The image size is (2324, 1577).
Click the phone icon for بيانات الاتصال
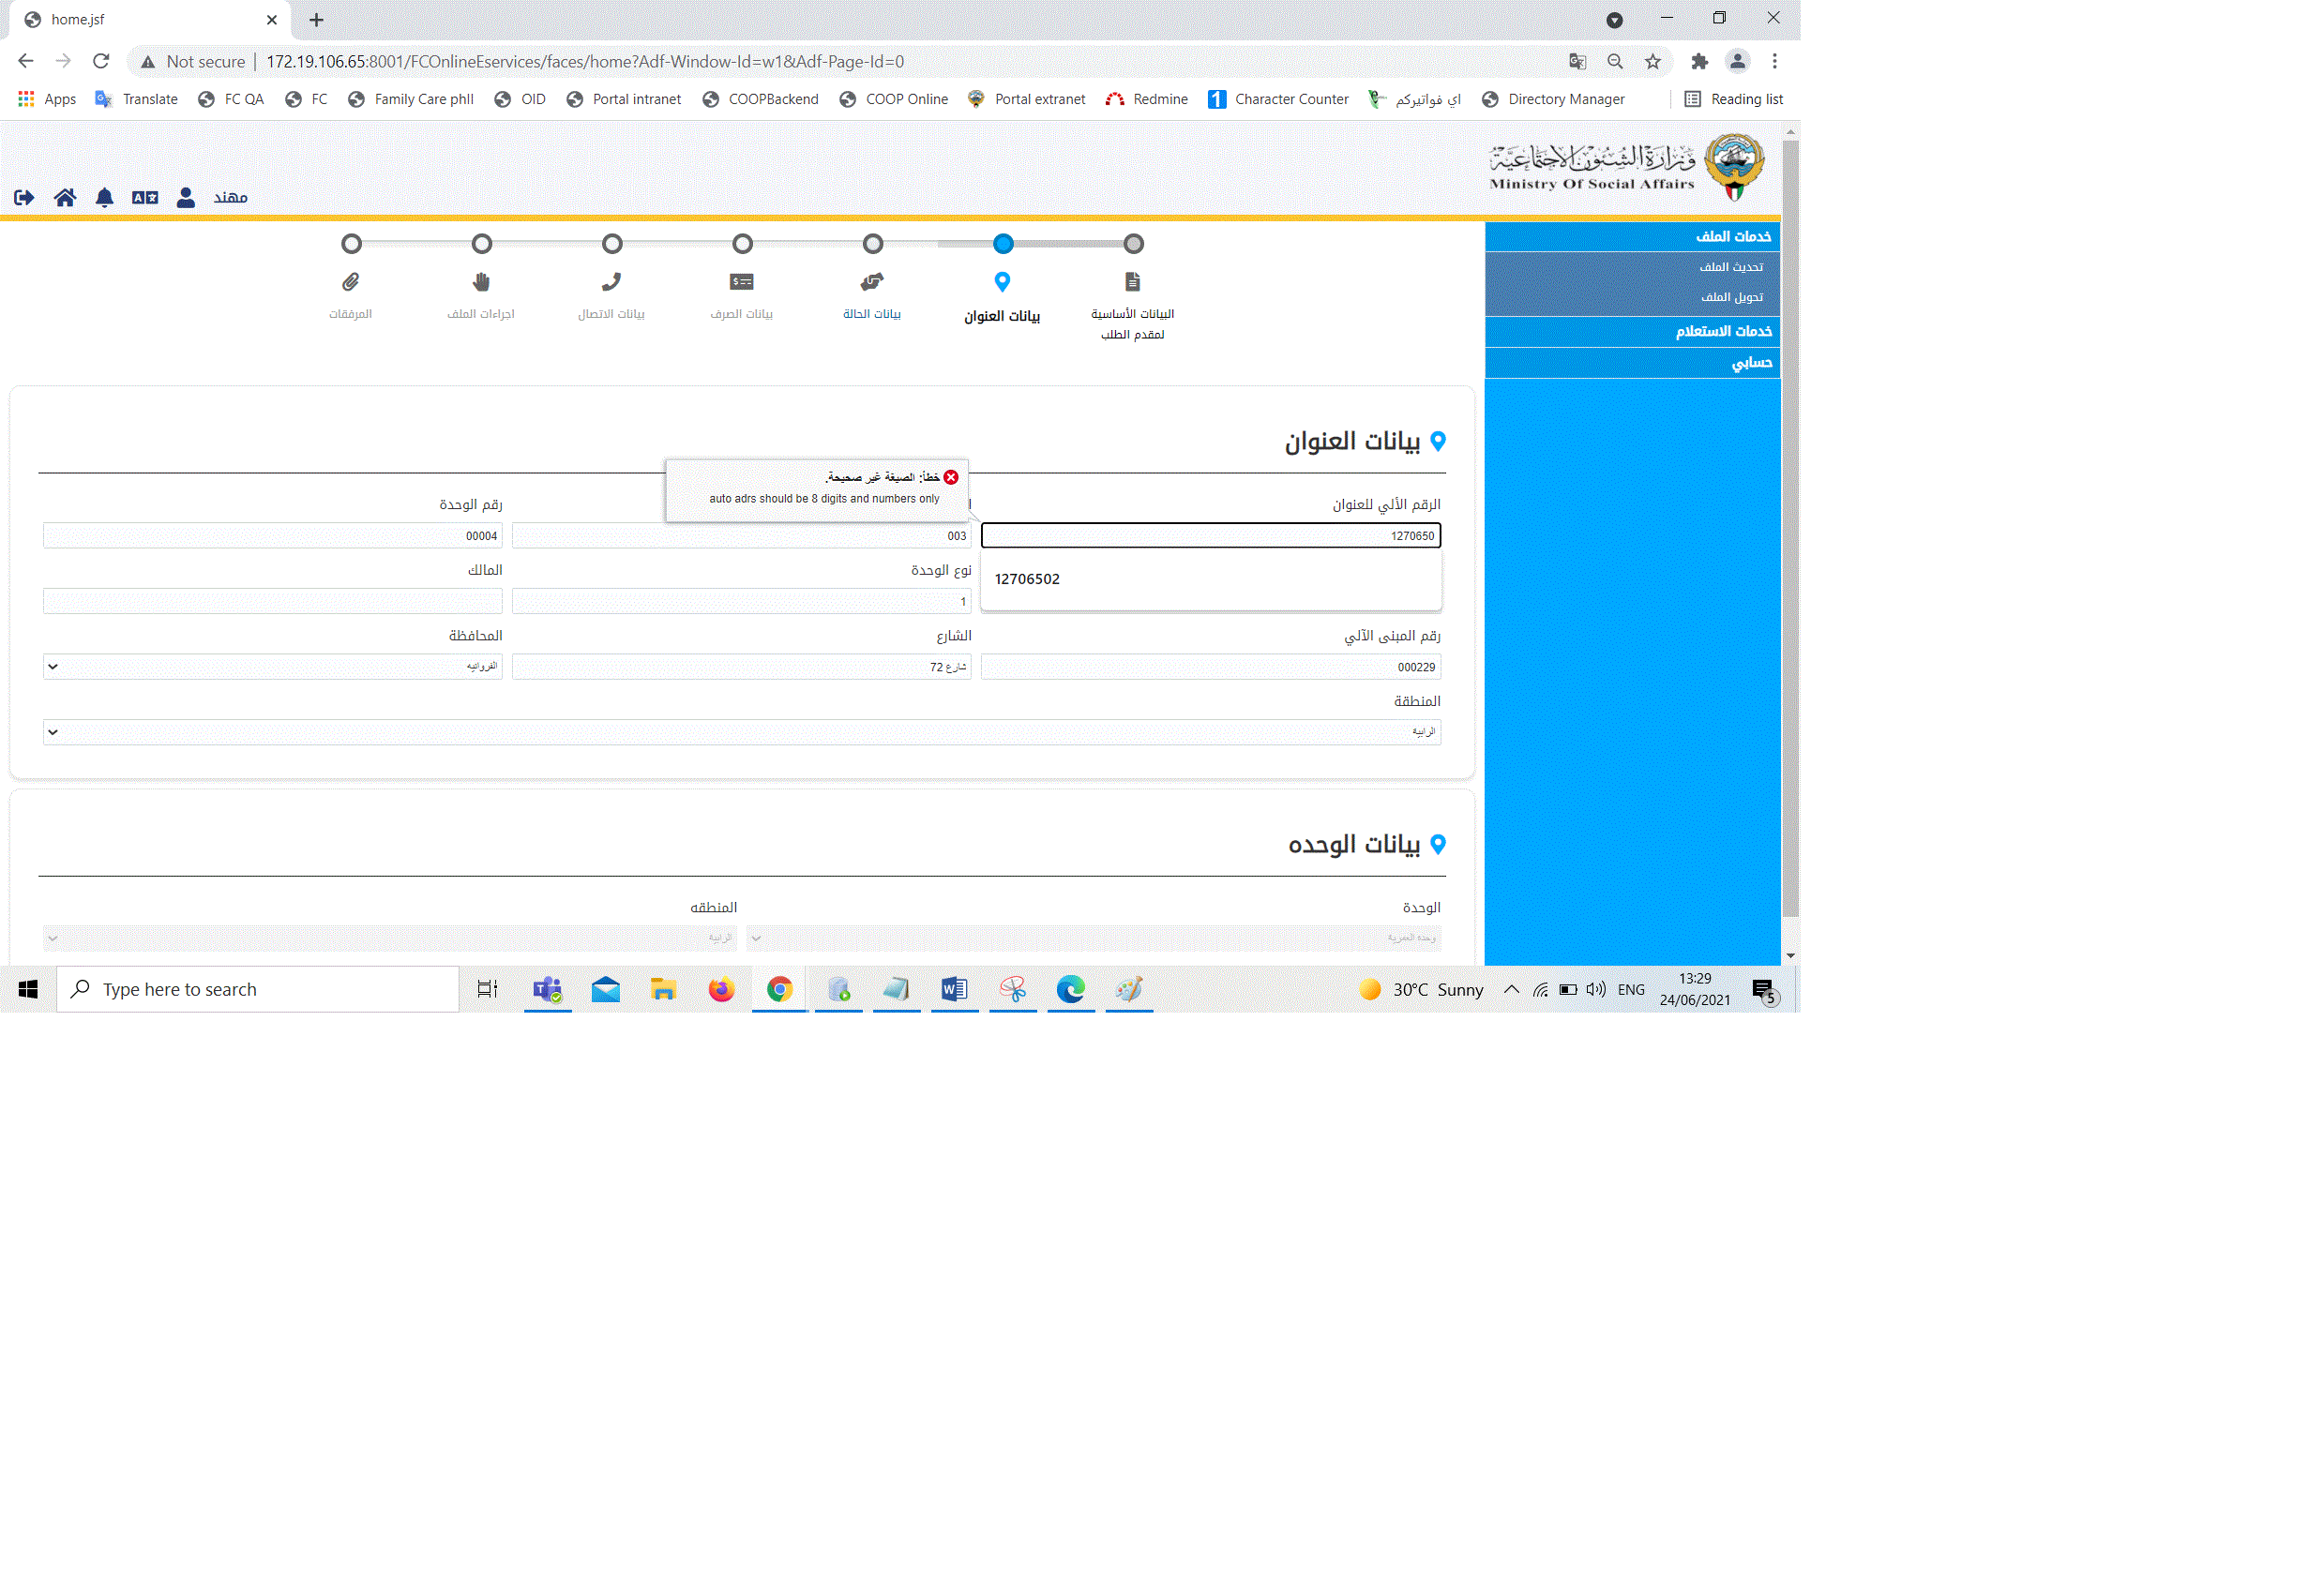tap(612, 282)
